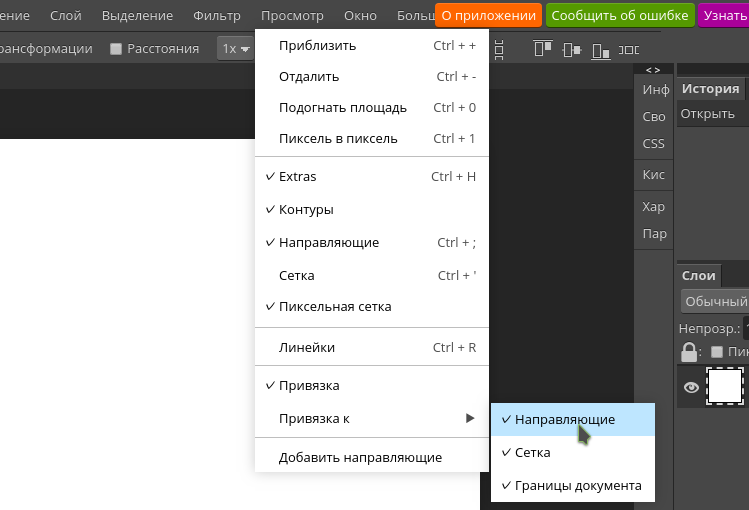Expand the Привязка к submenu arrow

[470, 418]
